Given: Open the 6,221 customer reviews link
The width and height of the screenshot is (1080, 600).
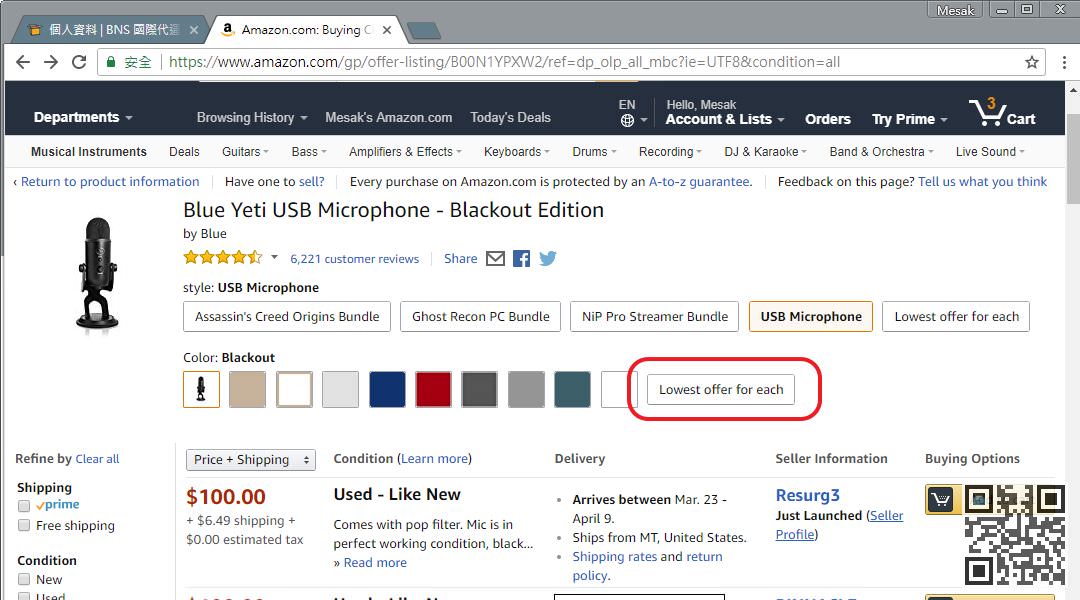Looking at the screenshot, I should tap(354, 259).
